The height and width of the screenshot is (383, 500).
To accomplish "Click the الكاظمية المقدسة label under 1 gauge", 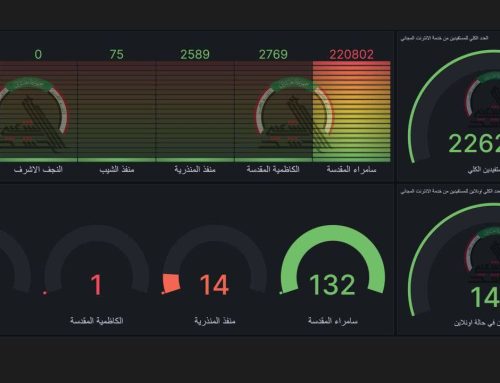I will 97,321.
